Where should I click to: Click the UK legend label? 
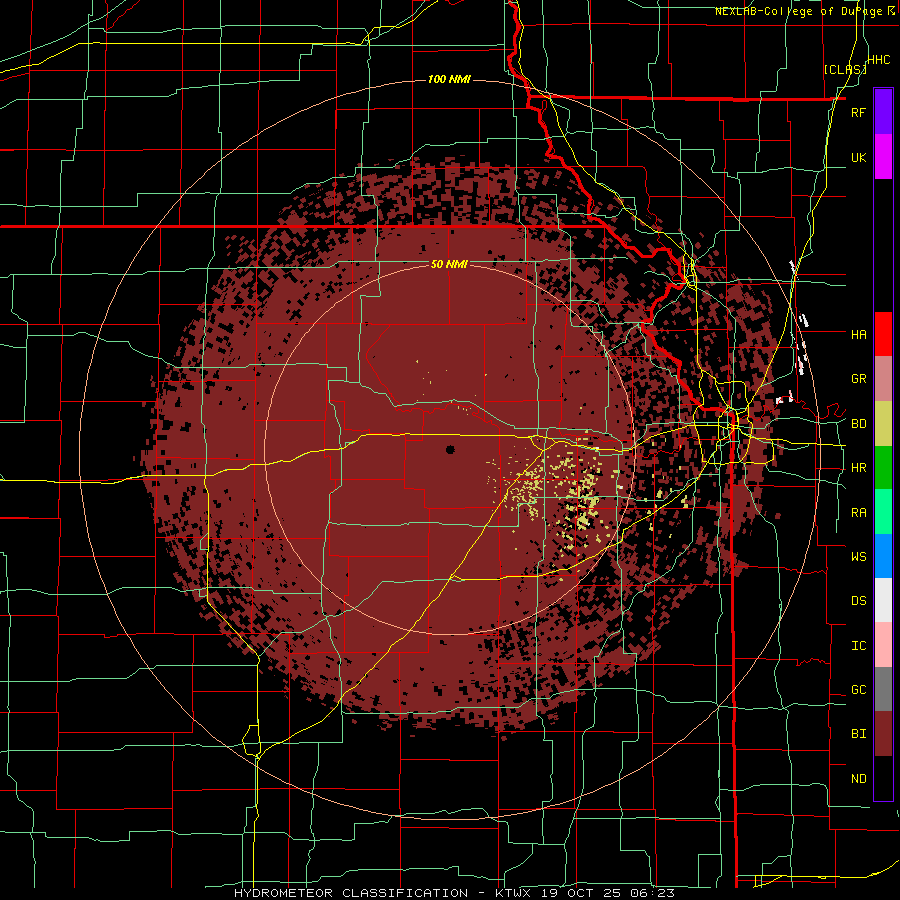(x=858, y=157)
